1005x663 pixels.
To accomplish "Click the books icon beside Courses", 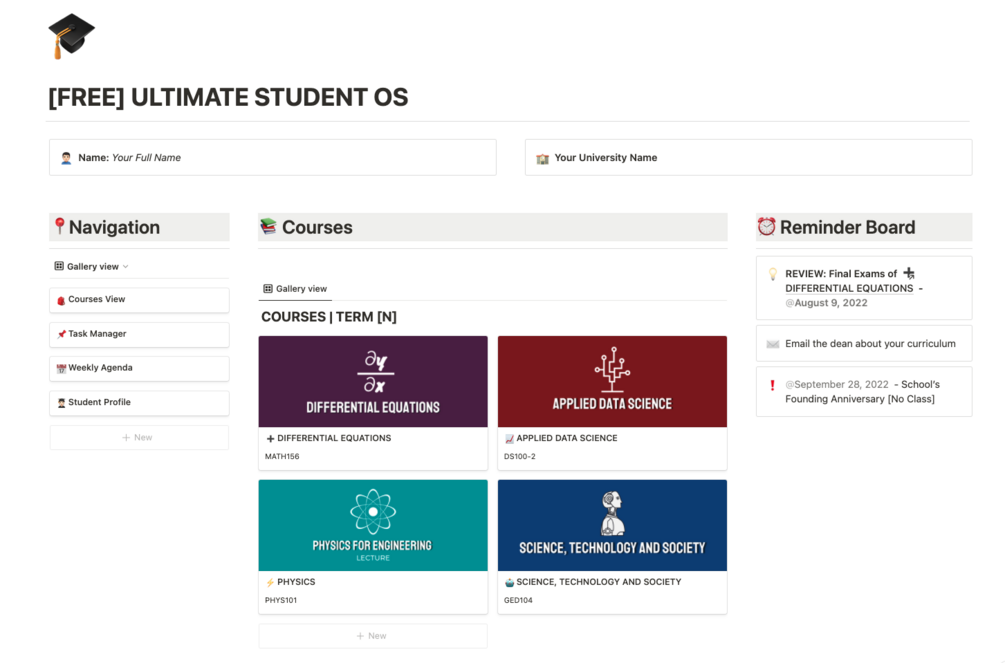I will 269,226.
